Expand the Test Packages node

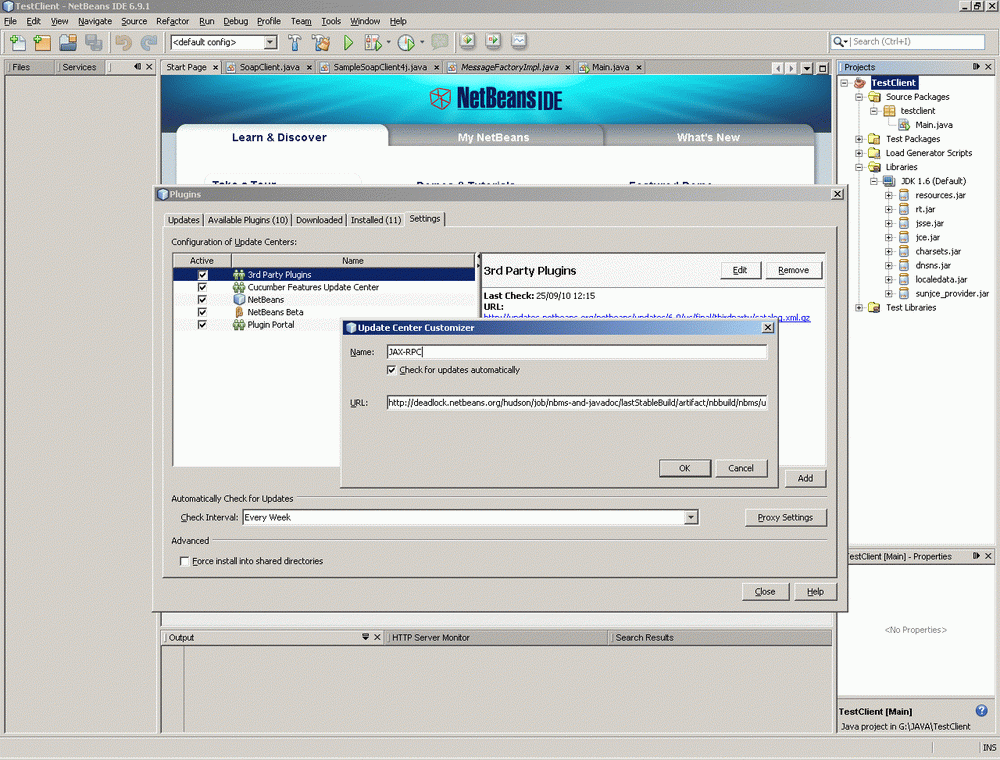click(x=859, y=139)
